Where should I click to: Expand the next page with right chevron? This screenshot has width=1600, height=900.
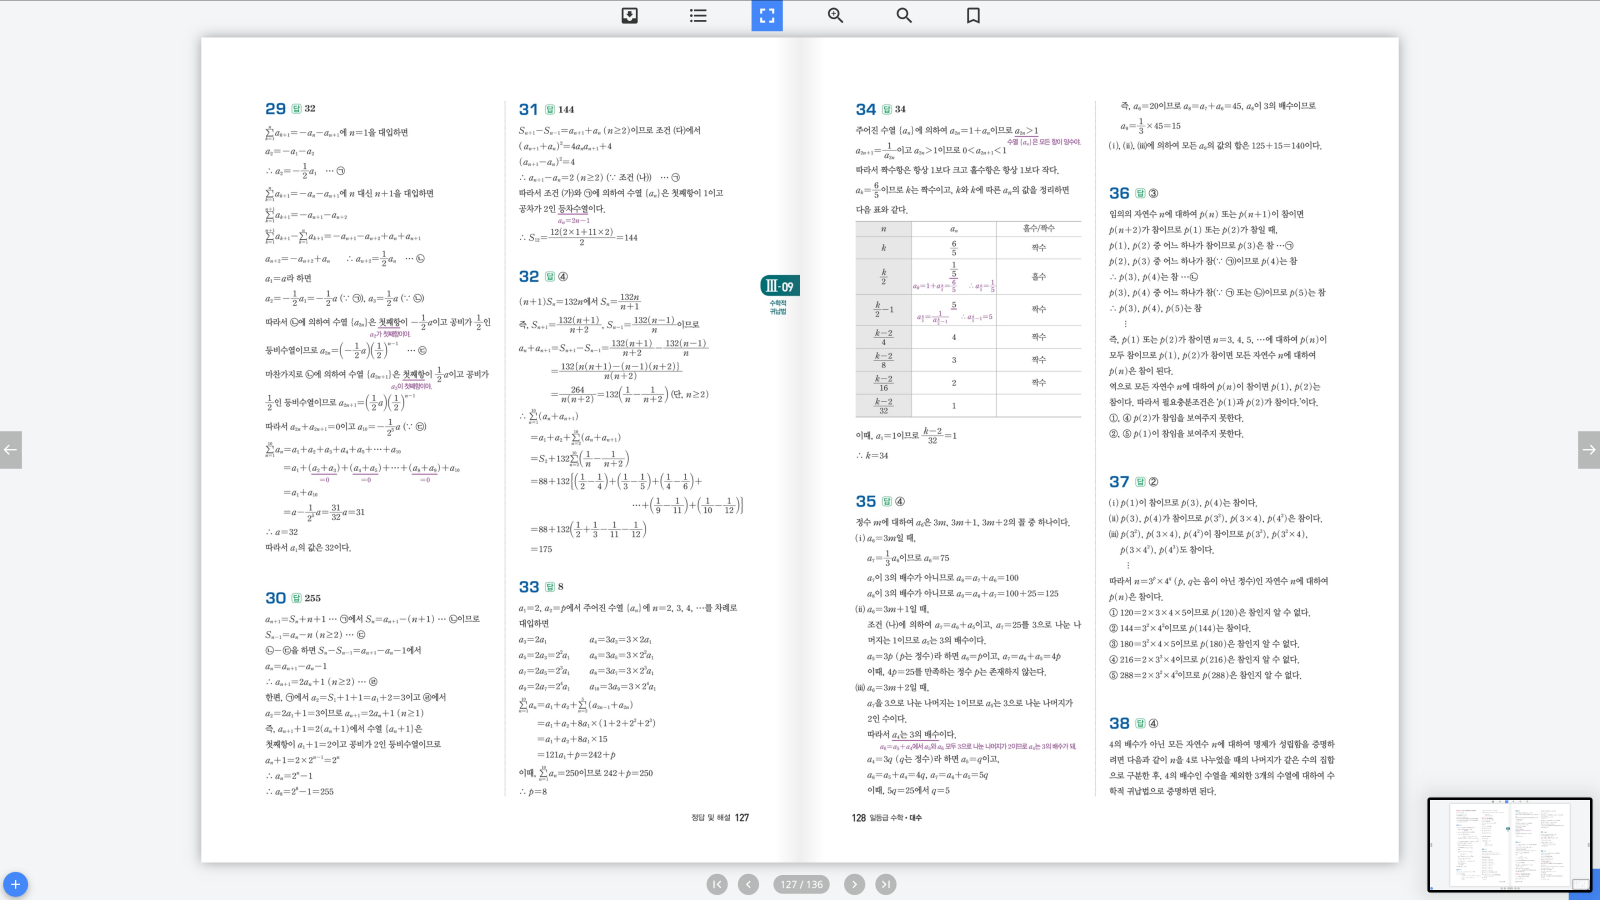1589,450
